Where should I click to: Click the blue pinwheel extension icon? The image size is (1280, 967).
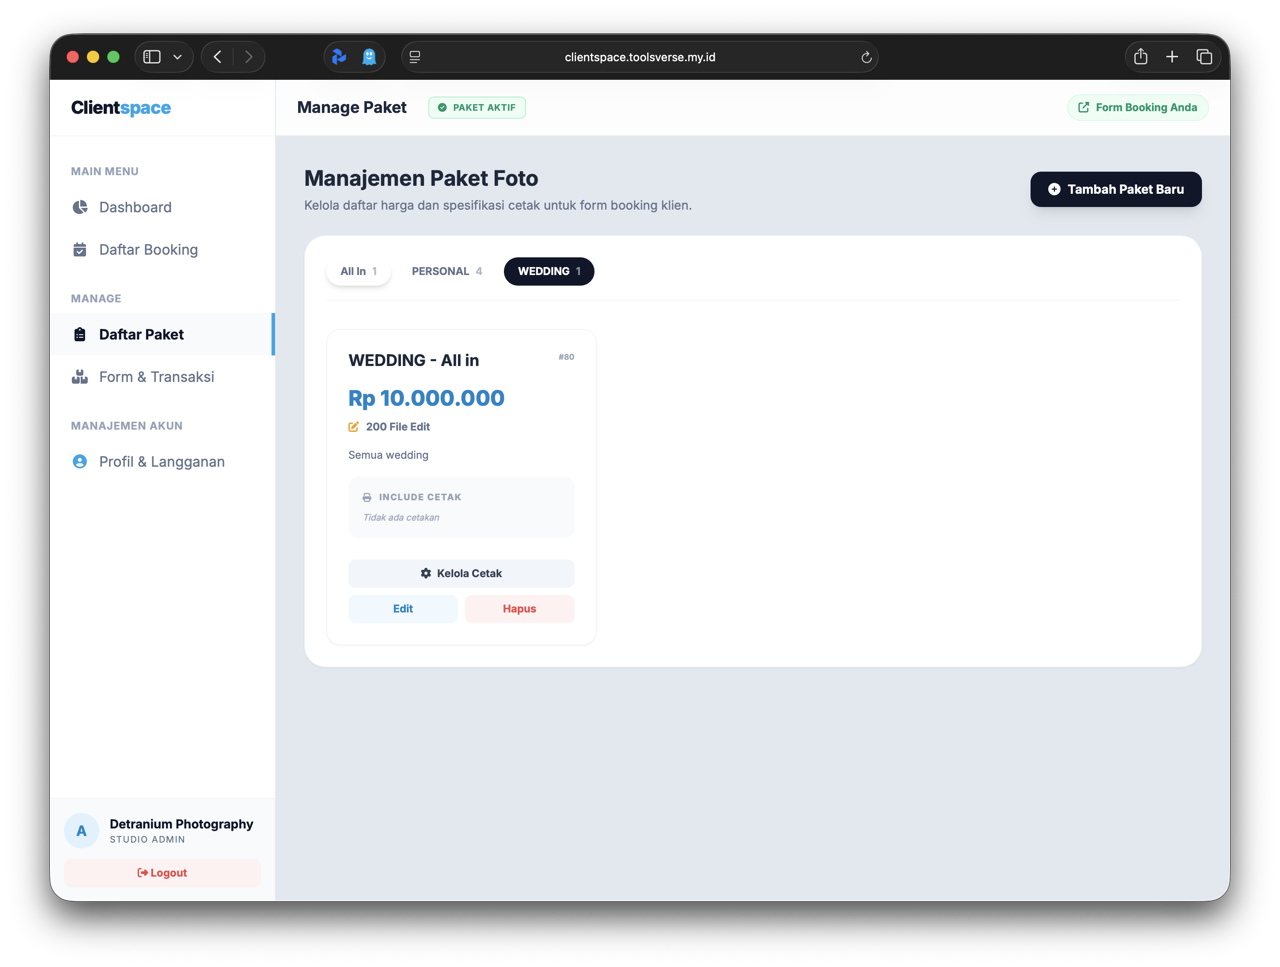click(x=339, y=57)
